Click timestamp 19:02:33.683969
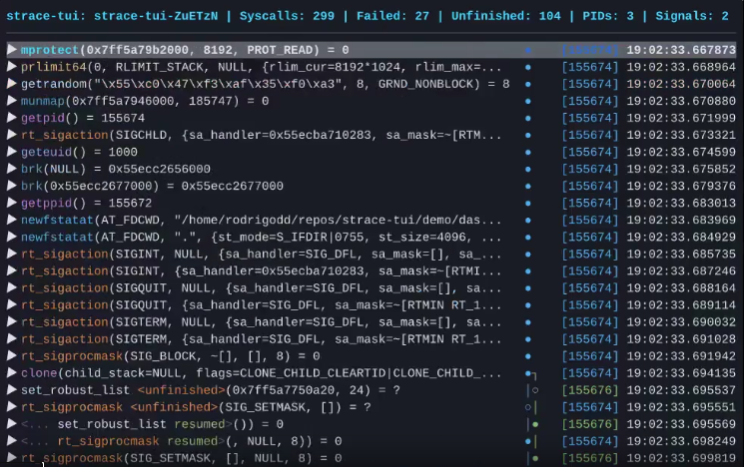The image size is (744, 467). 681,220
